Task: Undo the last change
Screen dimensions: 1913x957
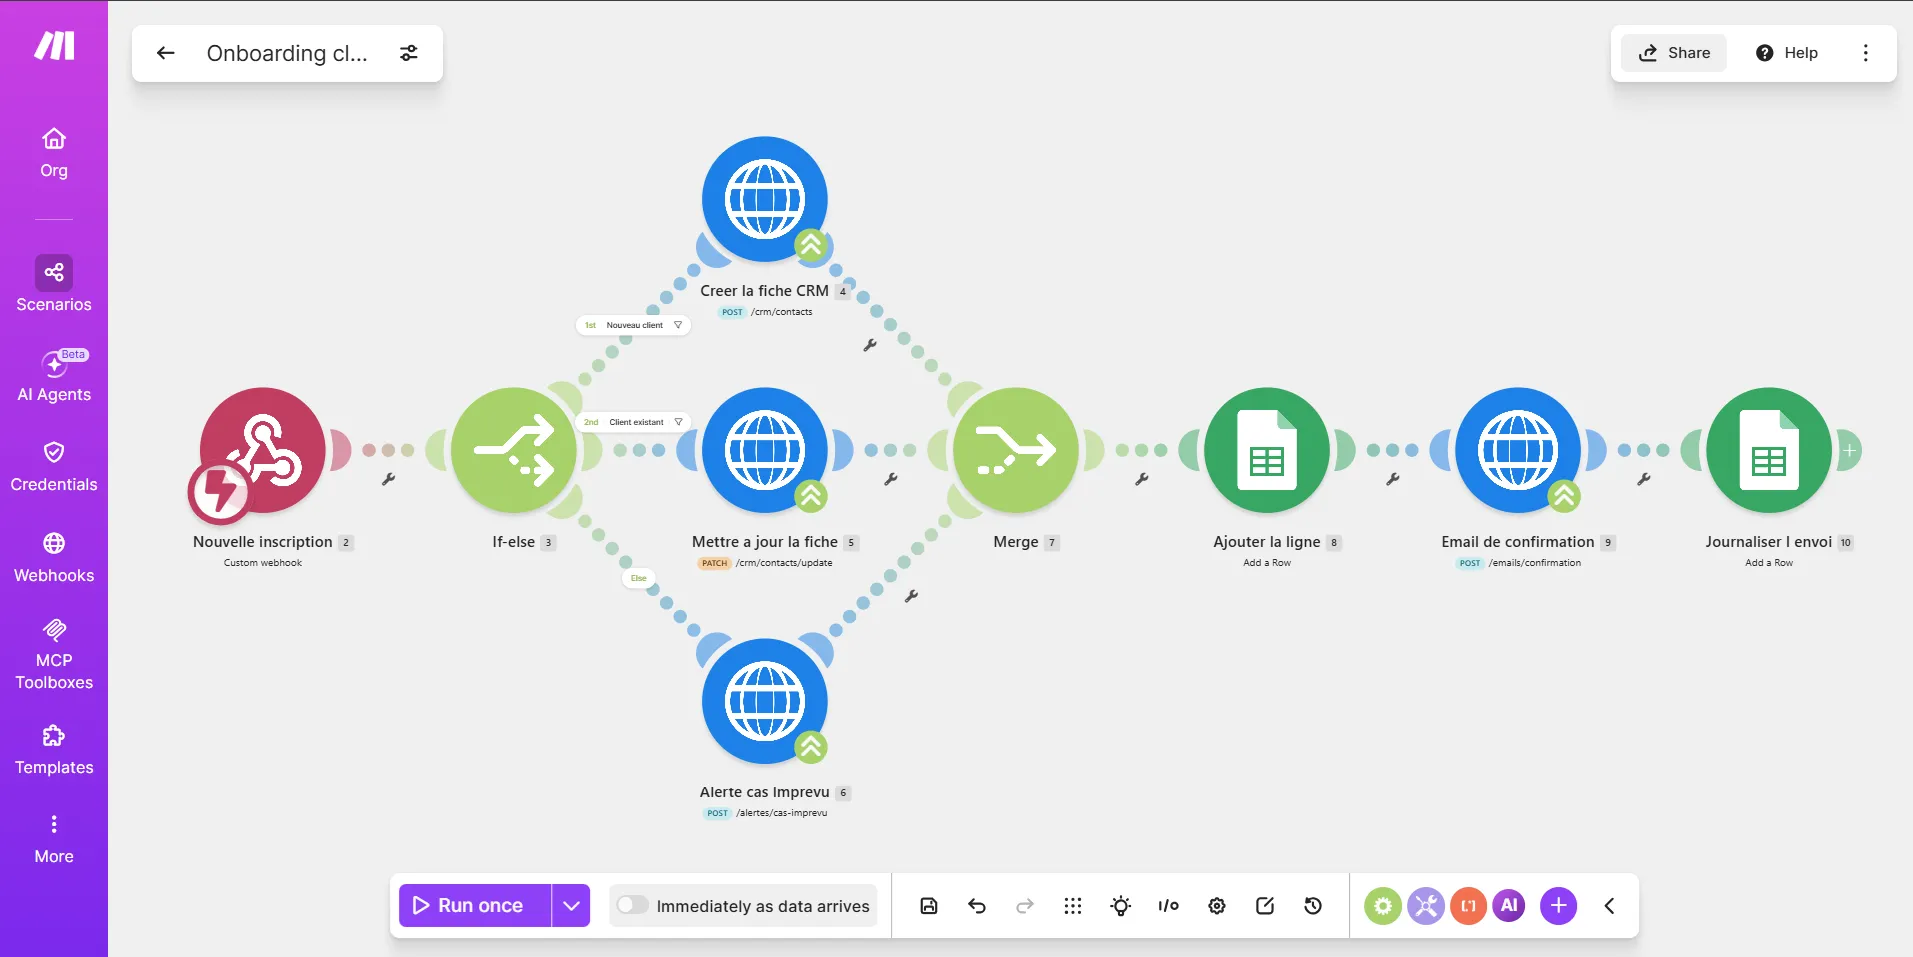Action: pos(977,906)
